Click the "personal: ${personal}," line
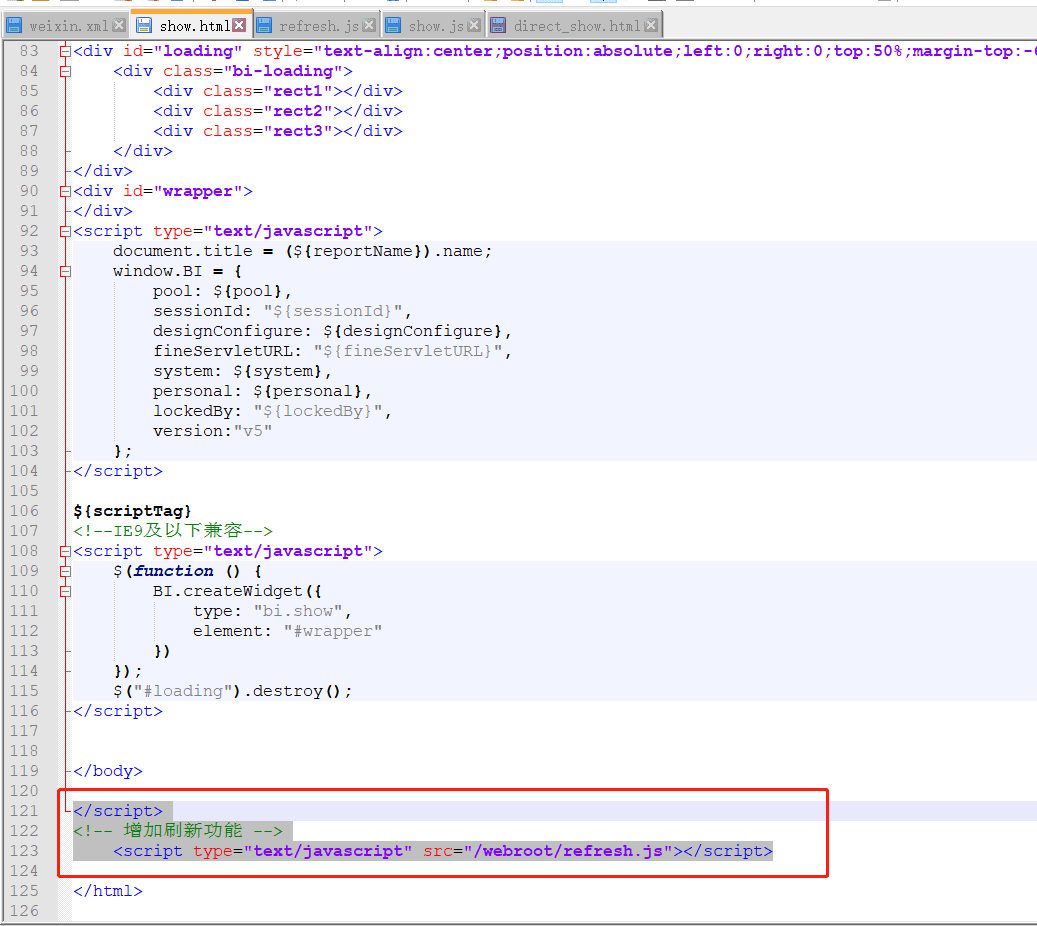This screenshot has width=1037, height=926. click(x=263, y=391)
